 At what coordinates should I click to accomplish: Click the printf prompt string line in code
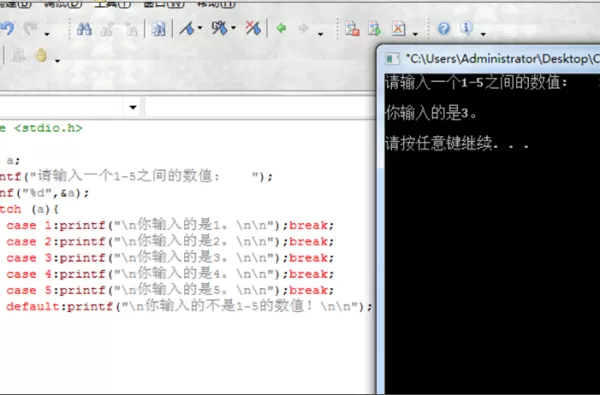[136, 176]
